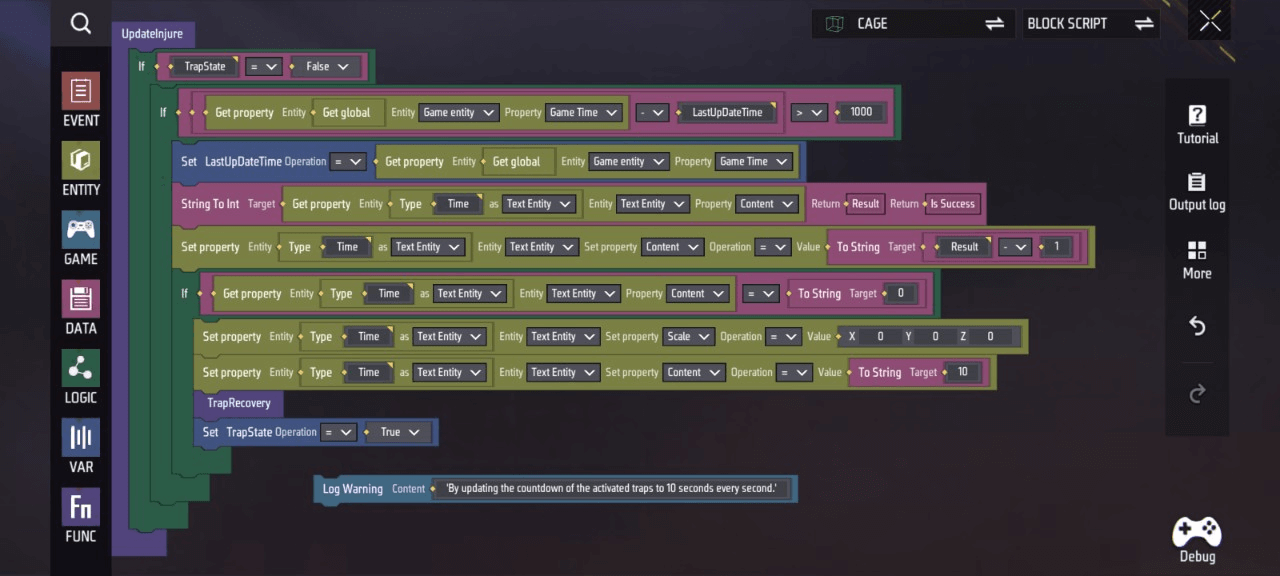Expand the Set TrapState True dropdown
The height and width of the screenshot is (576, 1280).
[398, 432]
